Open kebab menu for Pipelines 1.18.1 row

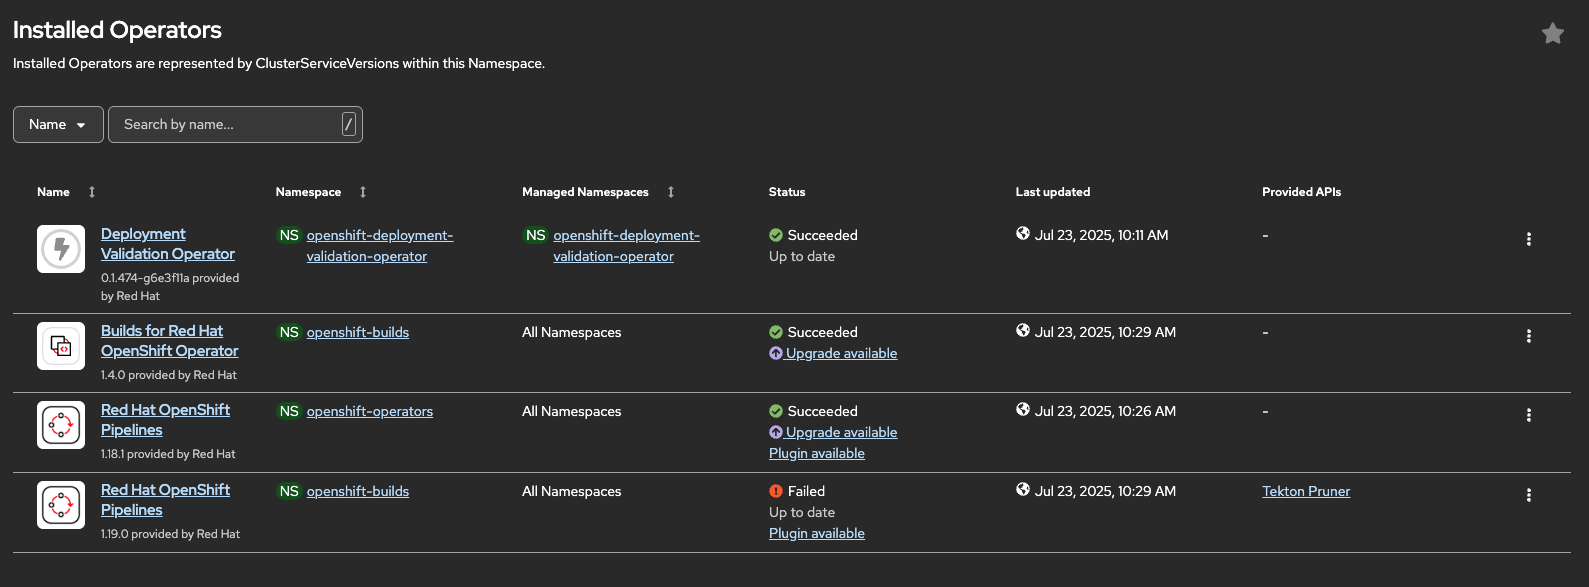point(1528,415)
